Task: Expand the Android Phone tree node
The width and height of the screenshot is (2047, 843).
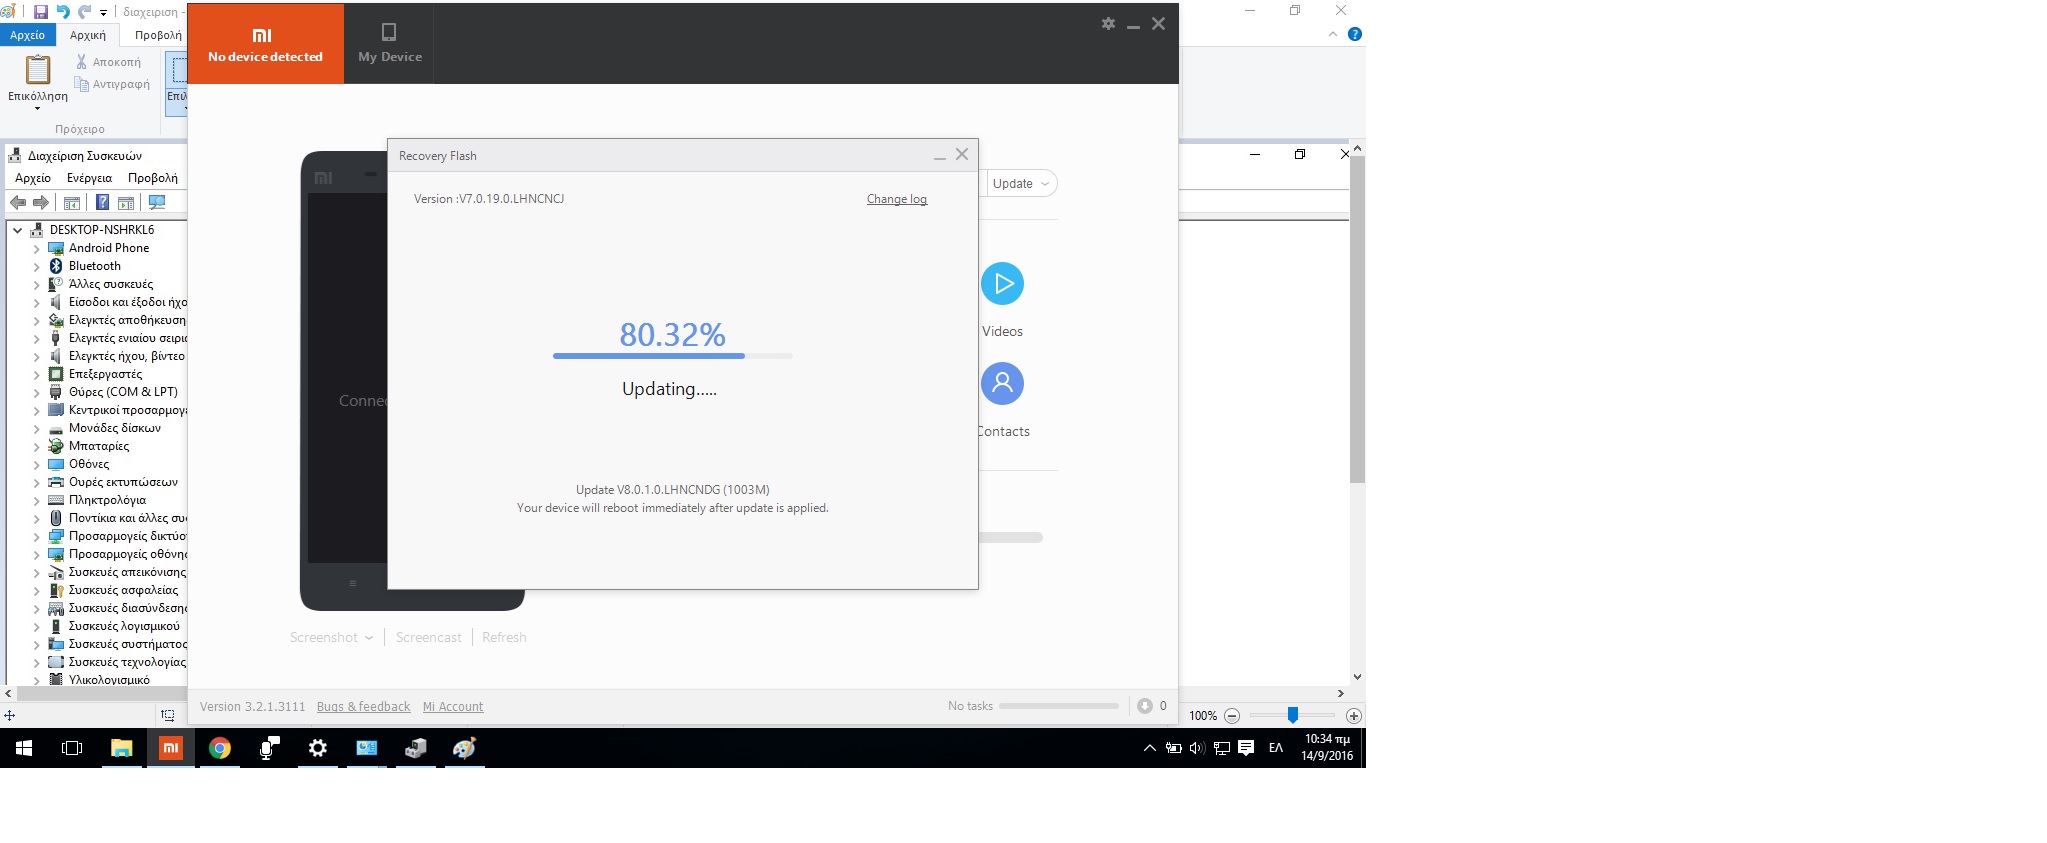Action: (x=37, y=249)
